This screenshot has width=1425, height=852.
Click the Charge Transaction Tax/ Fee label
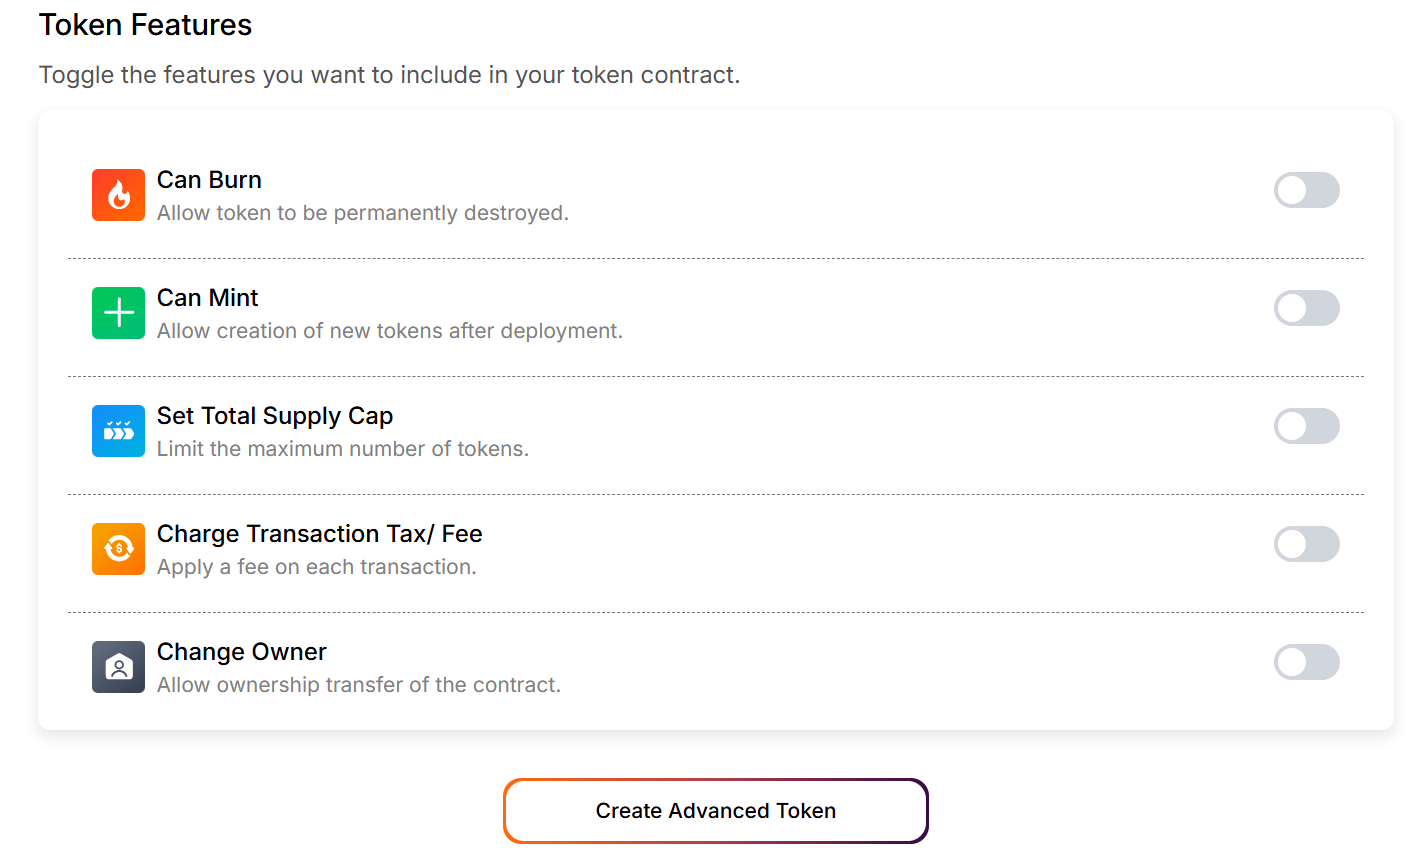tap(319, 534)
